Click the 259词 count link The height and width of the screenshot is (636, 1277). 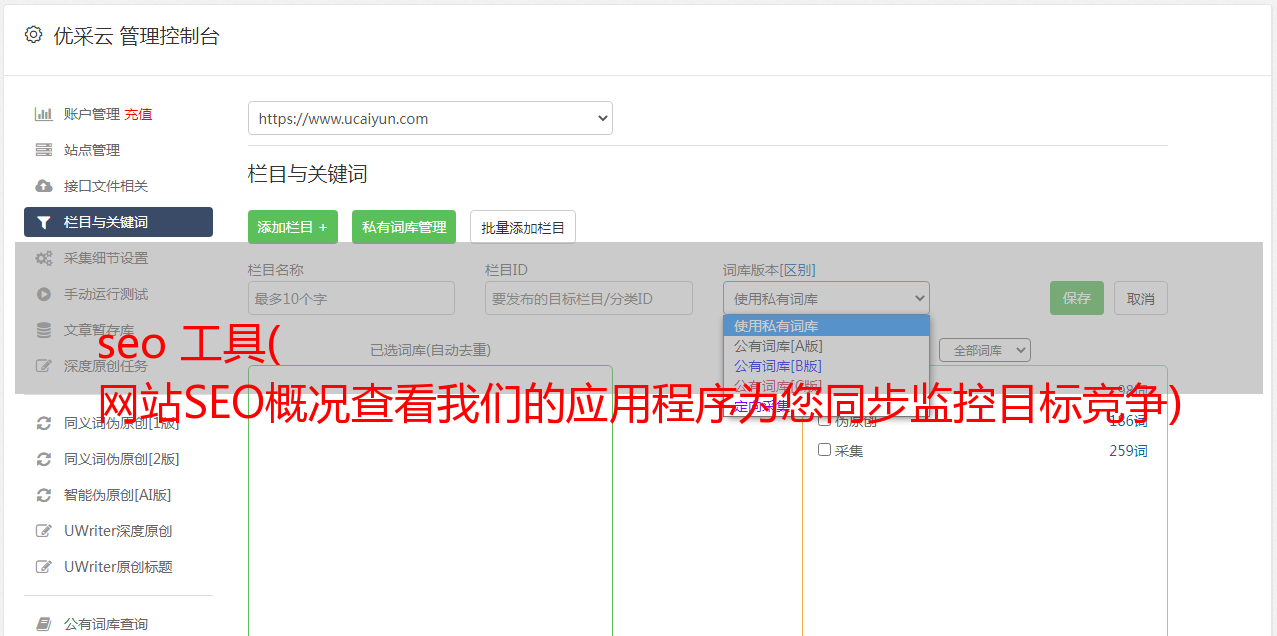(1128, 451)
